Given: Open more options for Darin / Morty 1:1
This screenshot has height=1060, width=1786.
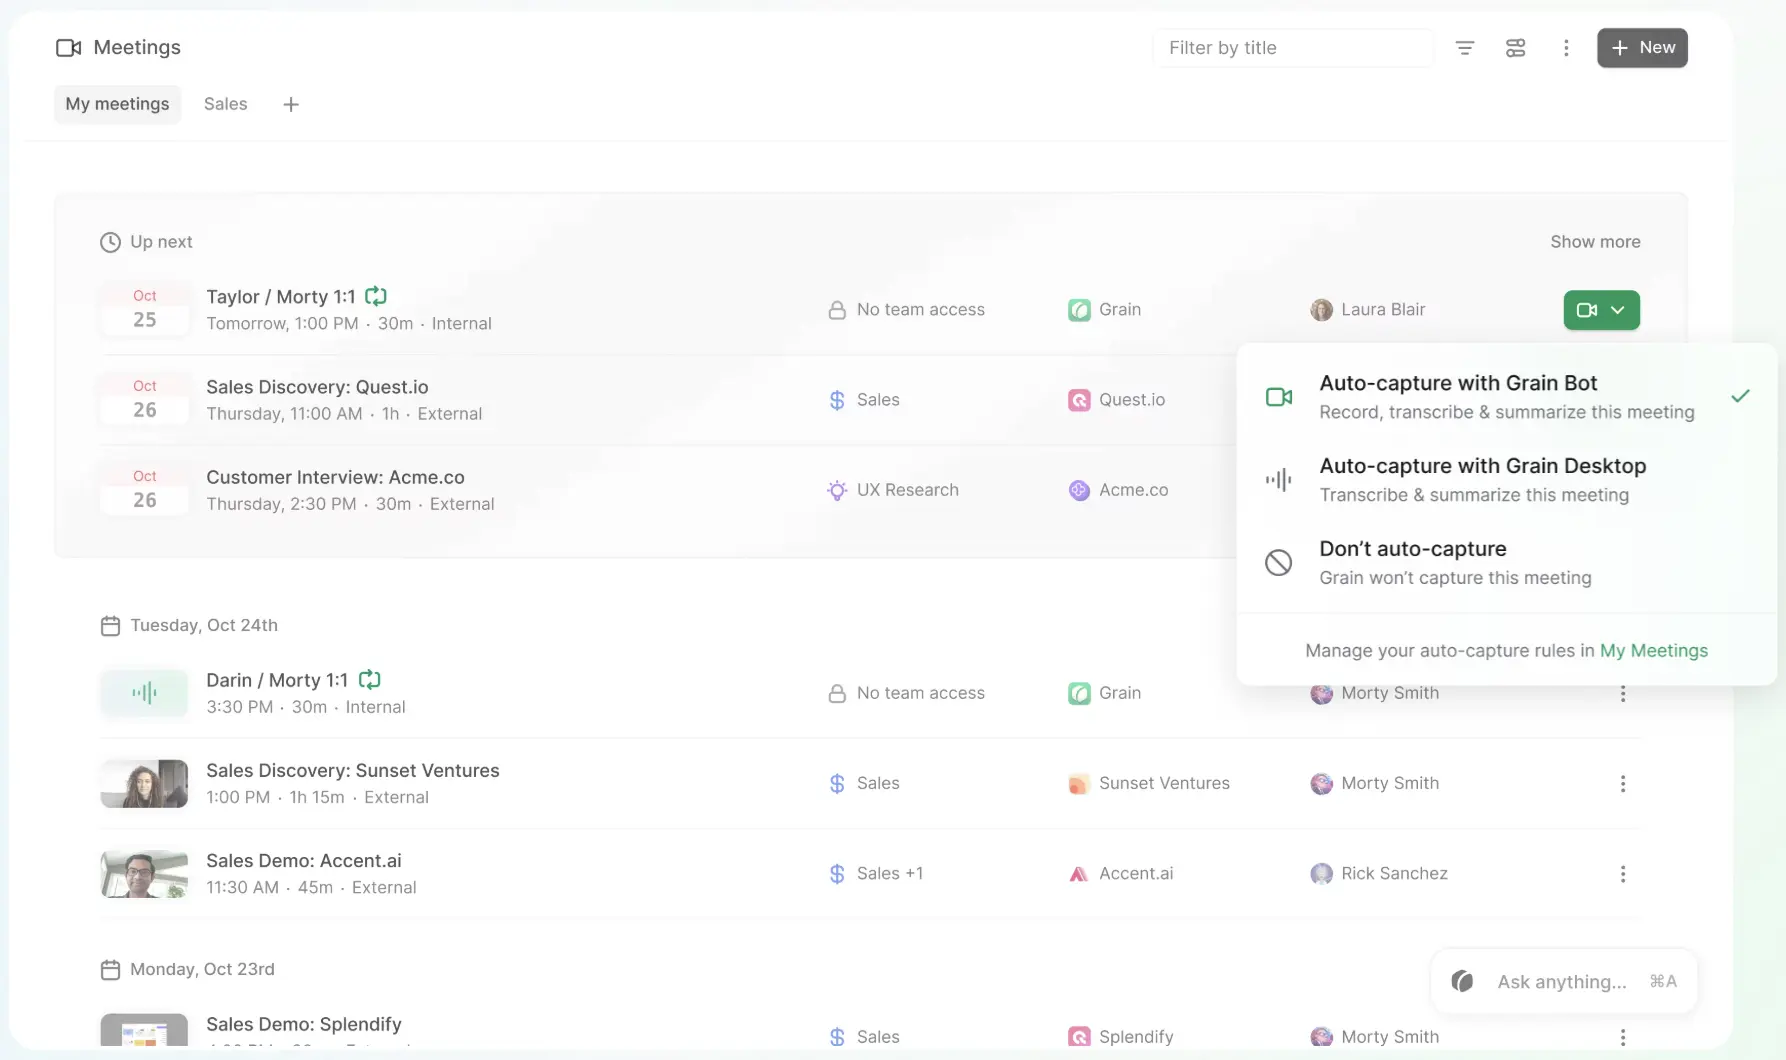Looking at the screenshot, I should 1623,693.
